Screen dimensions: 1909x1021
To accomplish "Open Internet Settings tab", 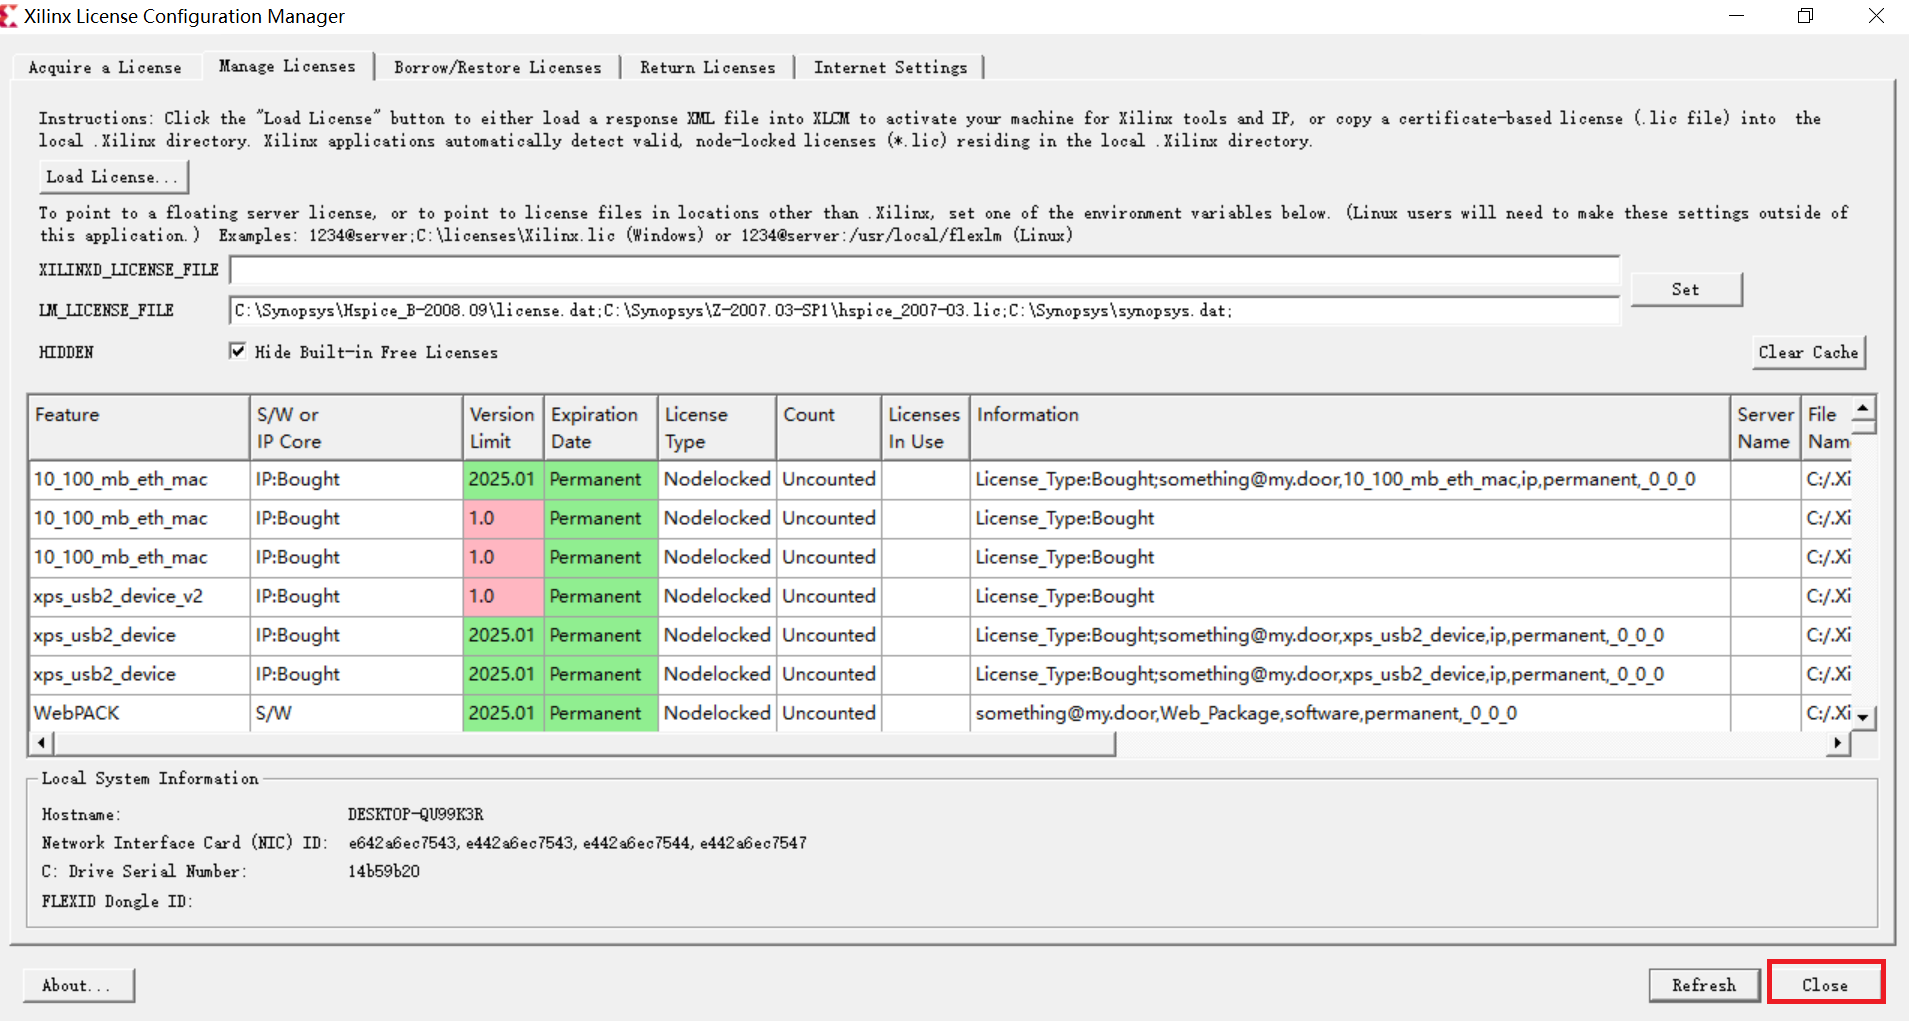I will click(x=890, y=67).
